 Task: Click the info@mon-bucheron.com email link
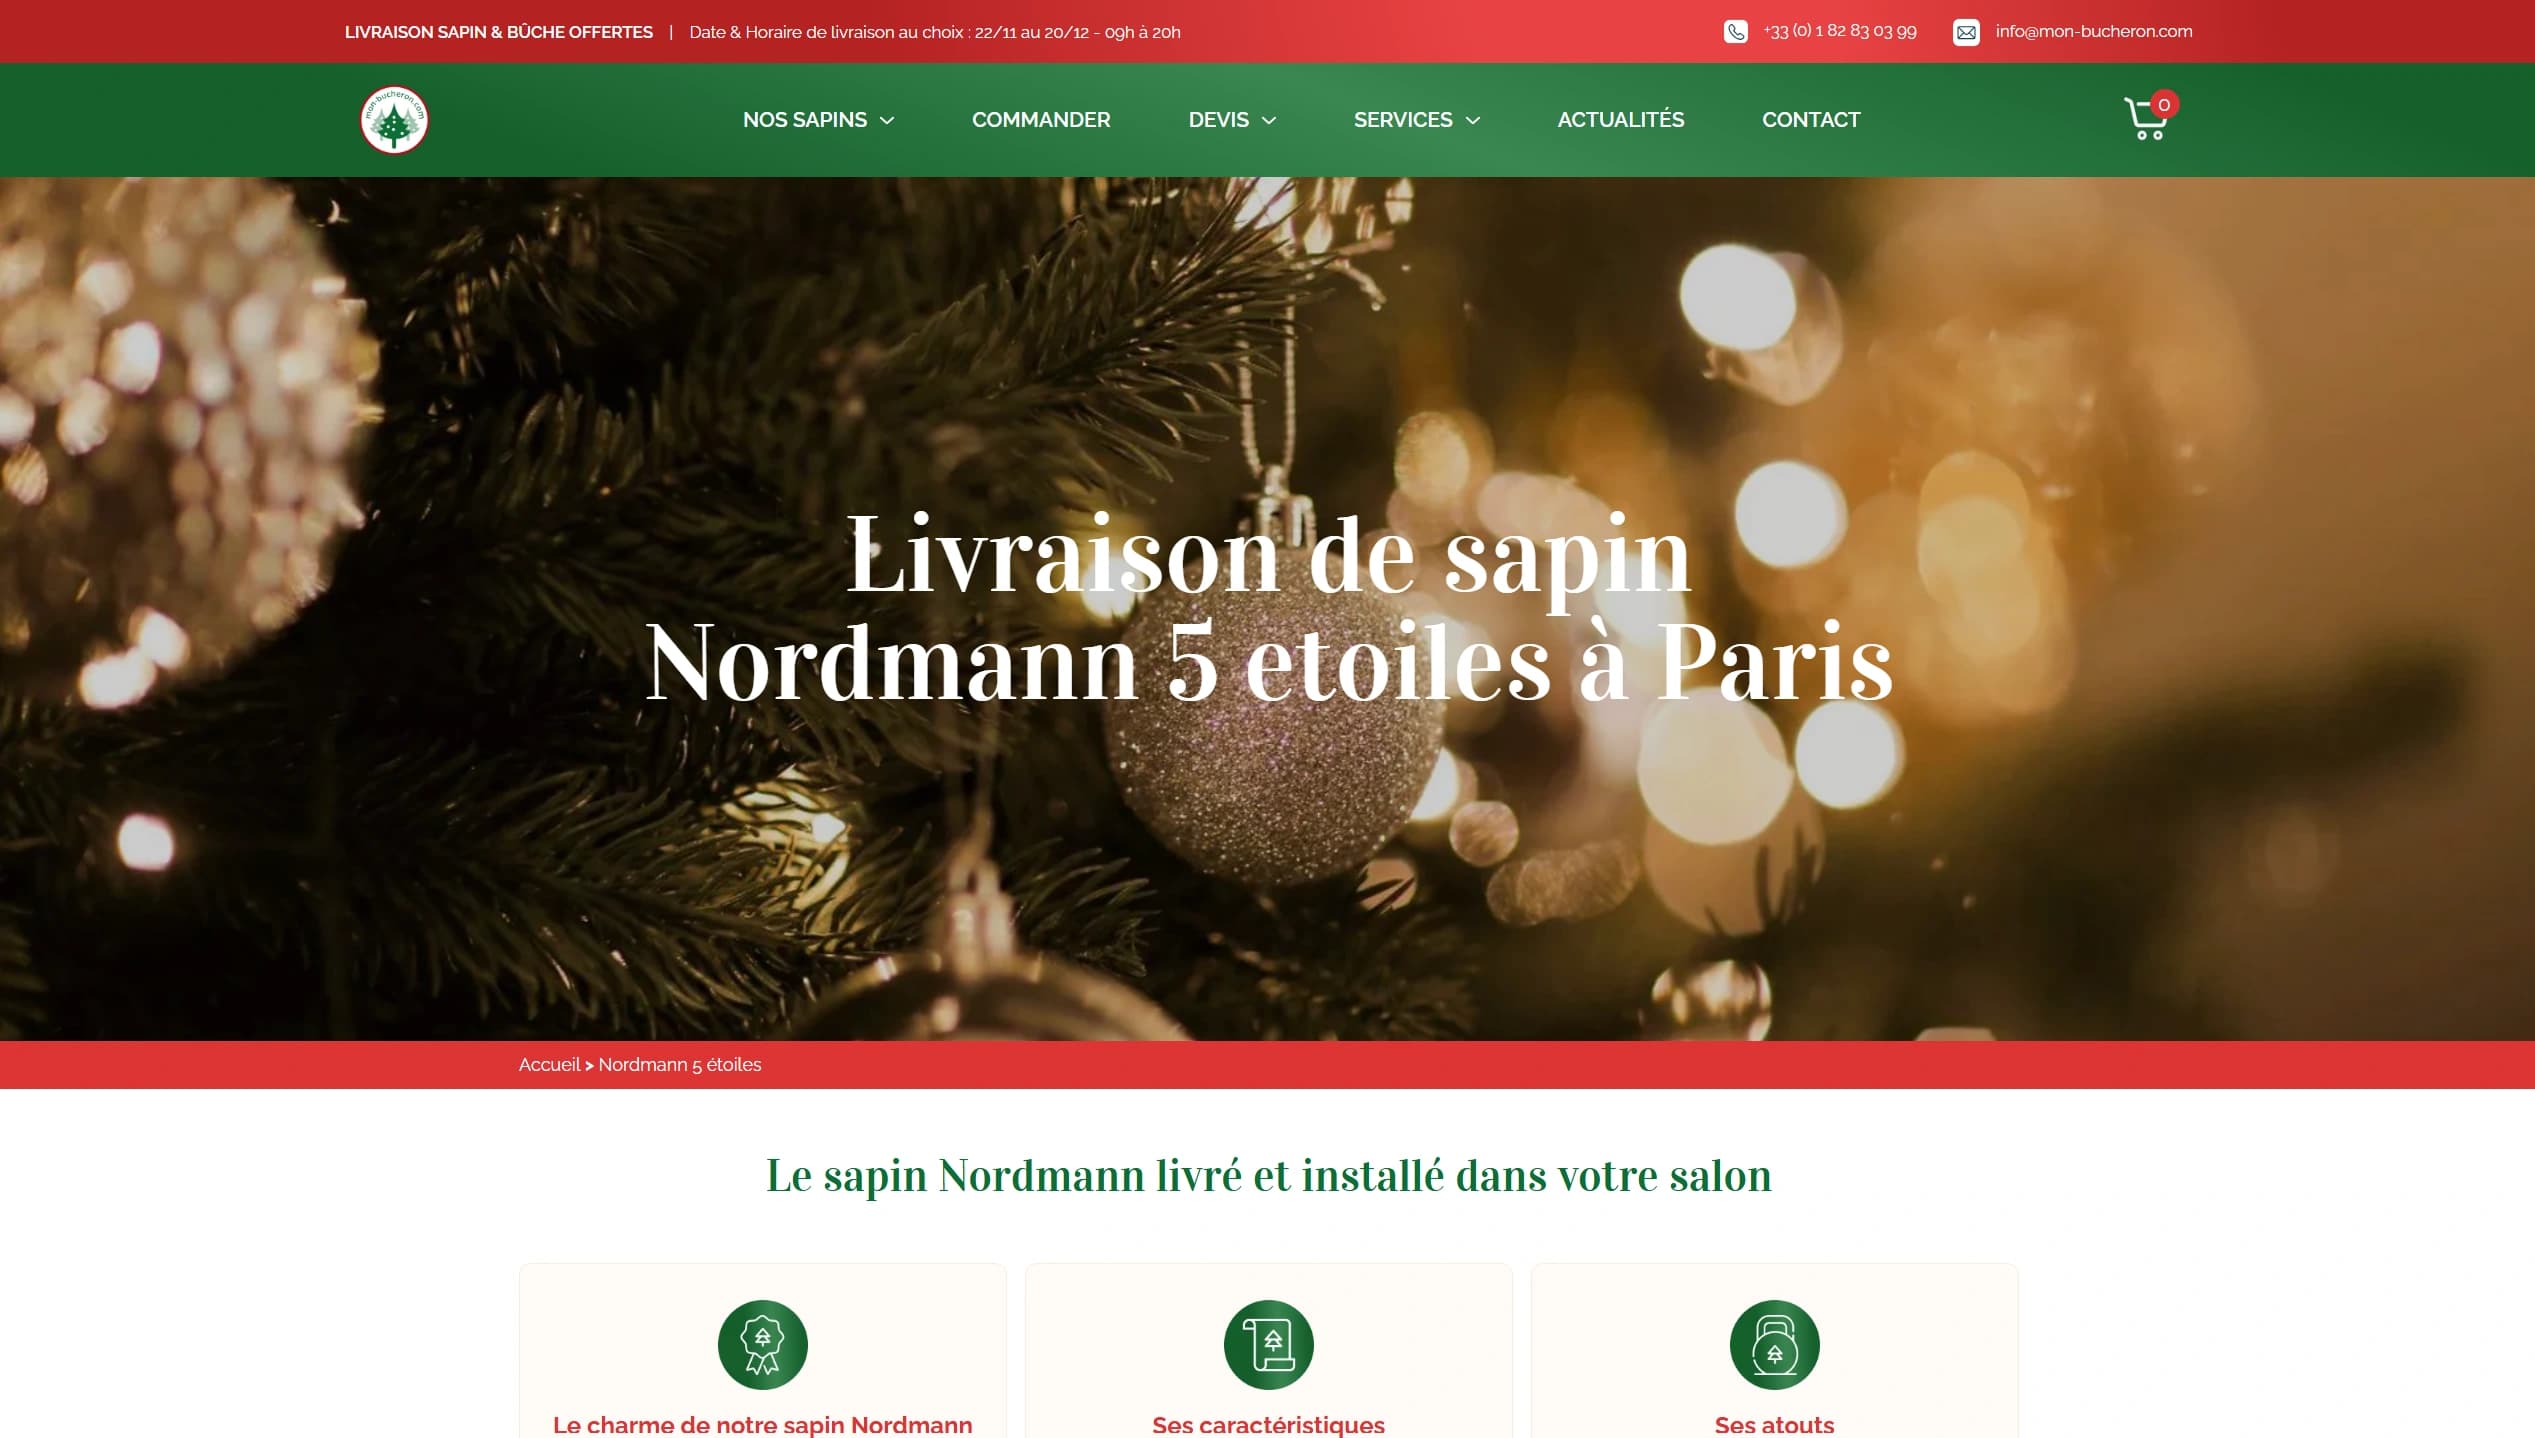[x=2094, y=31]
